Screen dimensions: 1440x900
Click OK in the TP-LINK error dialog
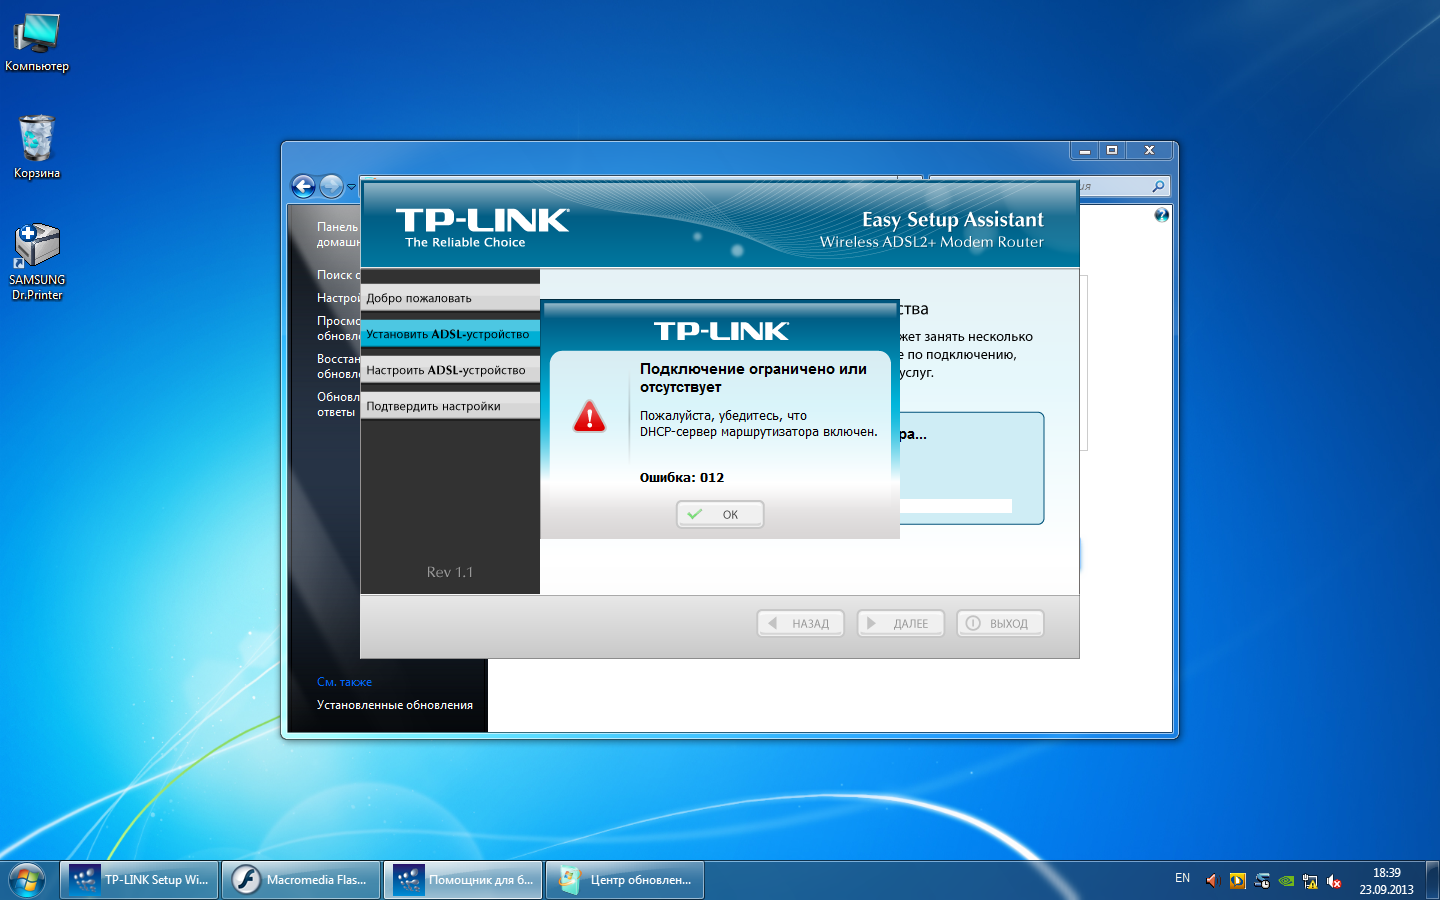coord(720,514)
